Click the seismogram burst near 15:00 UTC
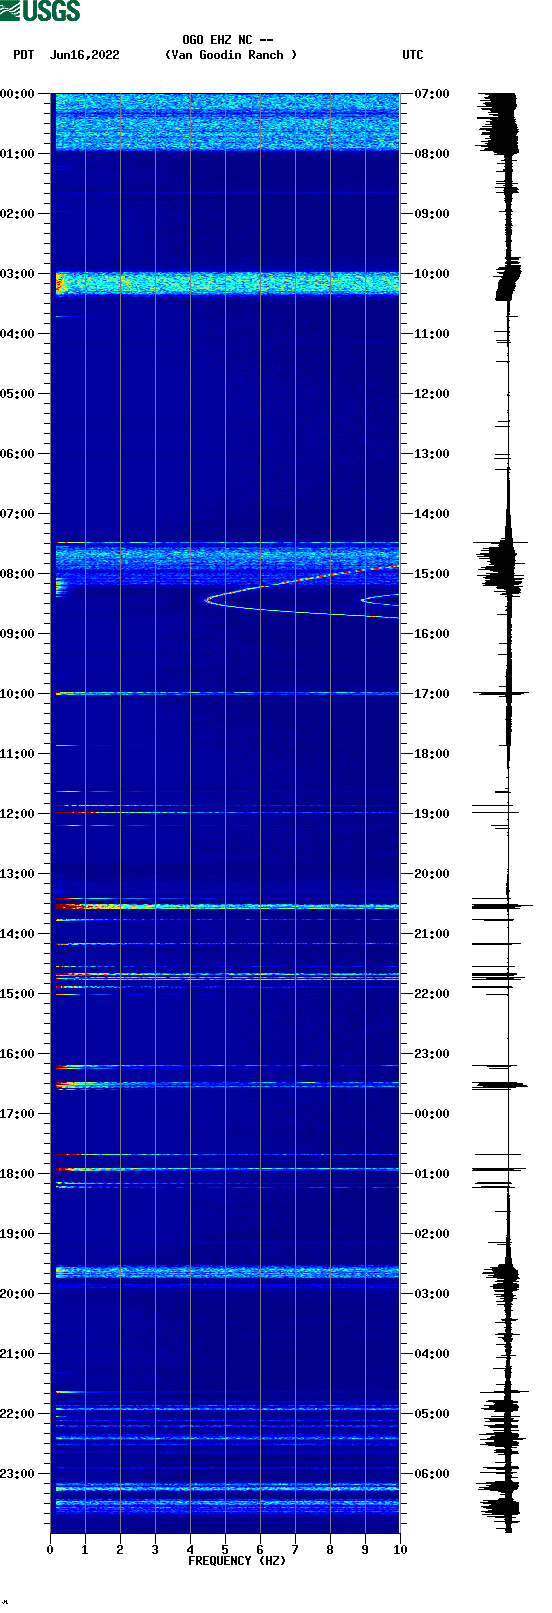Viewport: 552px width, 1613px height. click(501, 567)
